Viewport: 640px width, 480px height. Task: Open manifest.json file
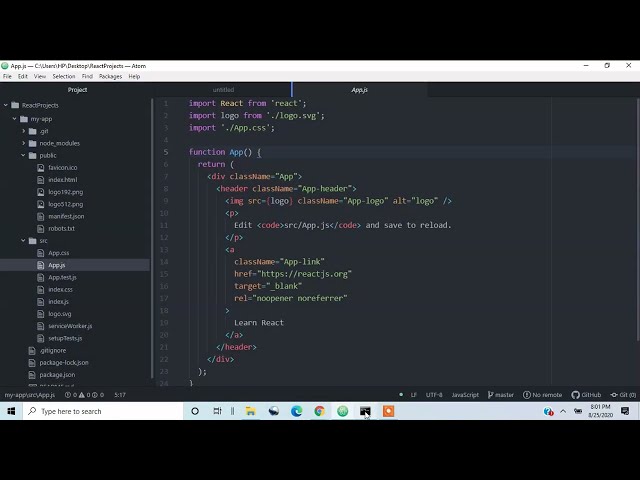click(66, 216)
